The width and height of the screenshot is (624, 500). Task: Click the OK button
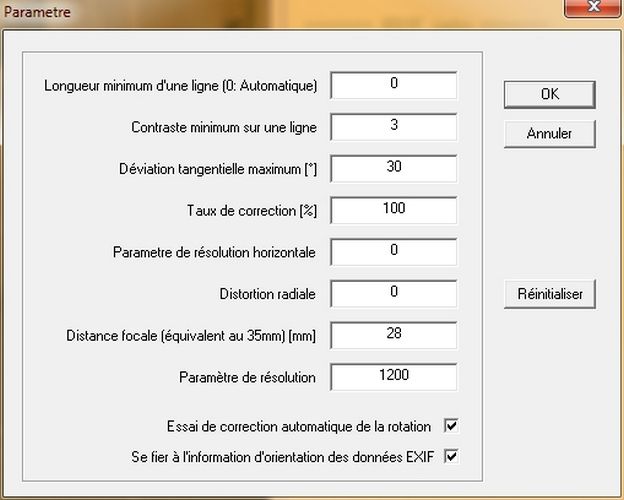coord(549,94)
